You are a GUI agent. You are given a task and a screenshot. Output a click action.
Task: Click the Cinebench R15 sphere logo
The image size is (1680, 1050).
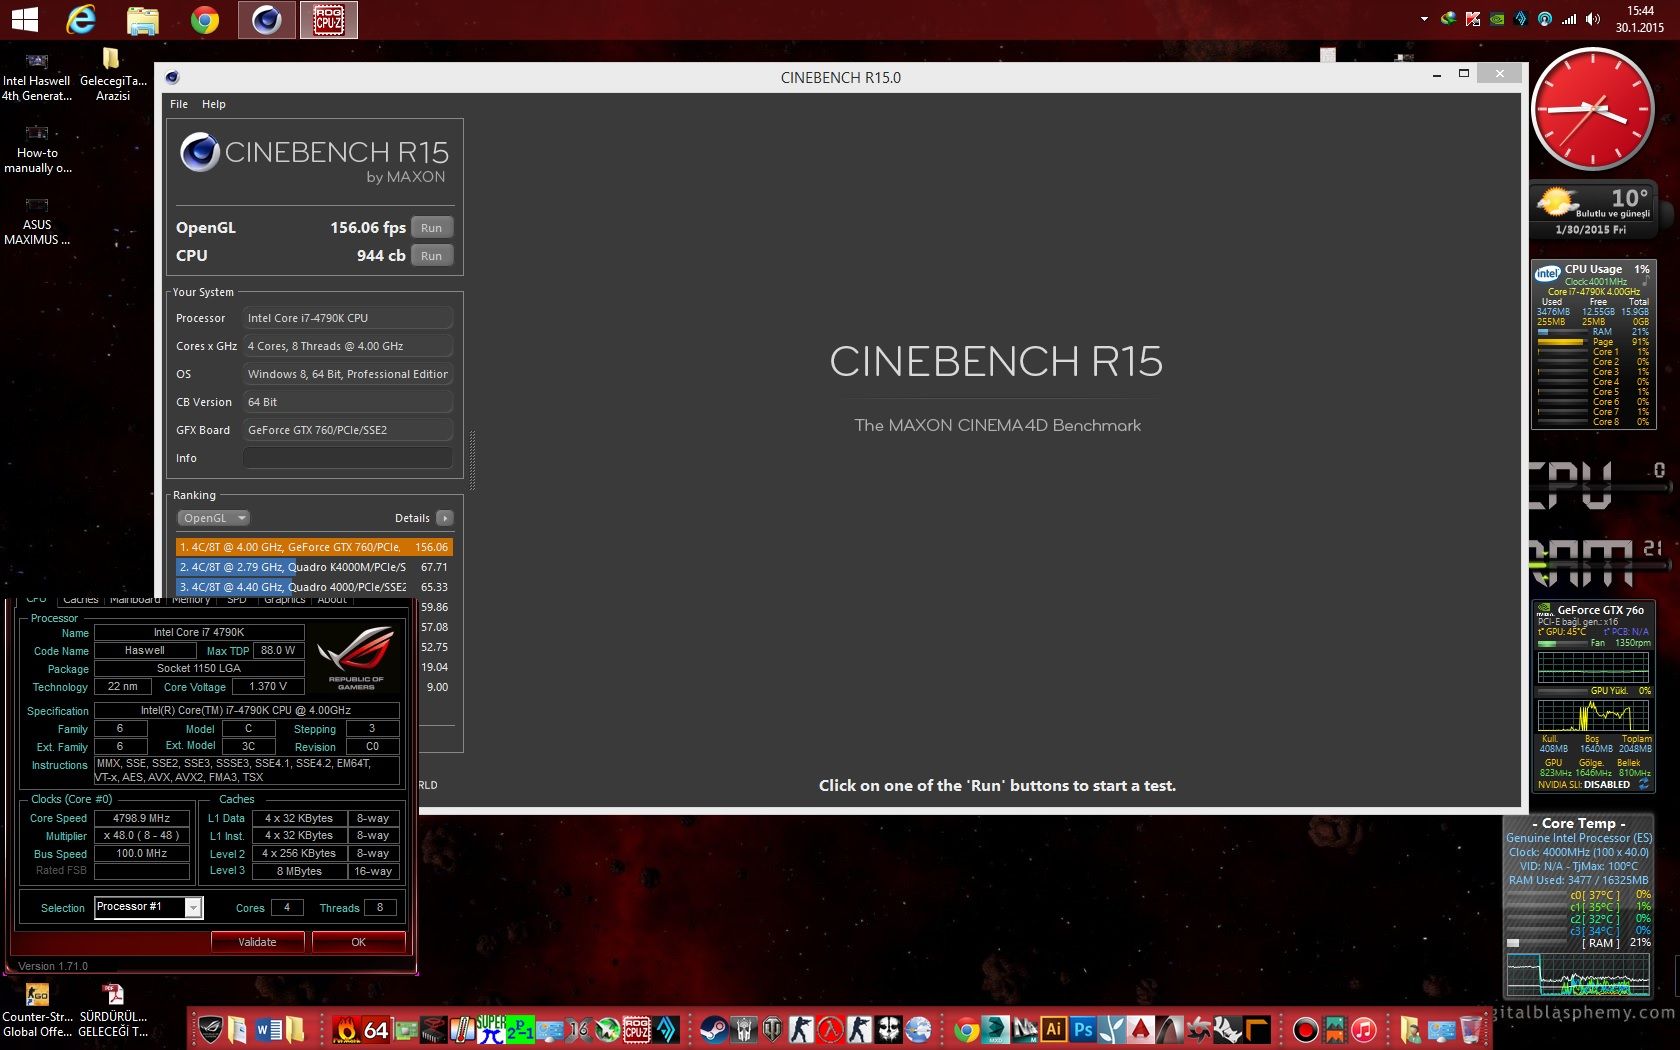point(200,152)
